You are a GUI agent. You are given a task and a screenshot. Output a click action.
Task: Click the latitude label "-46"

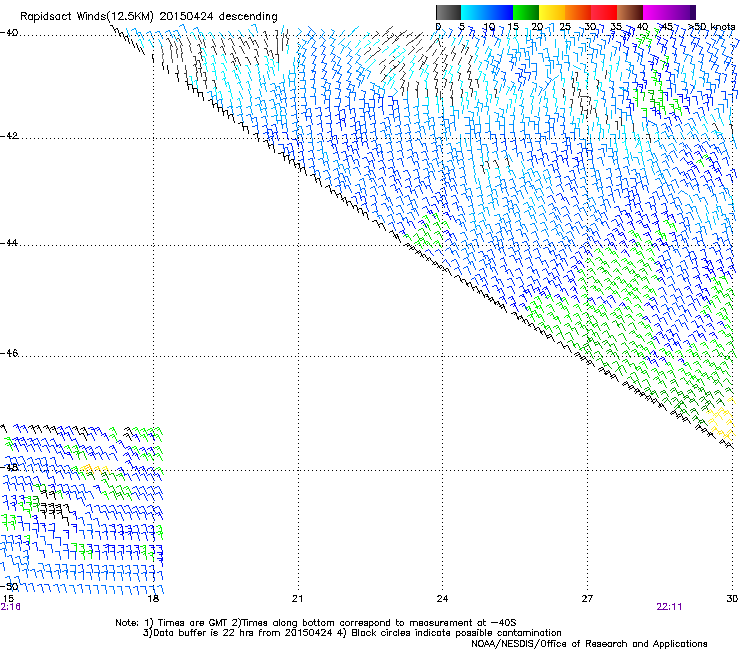[9, 353]
